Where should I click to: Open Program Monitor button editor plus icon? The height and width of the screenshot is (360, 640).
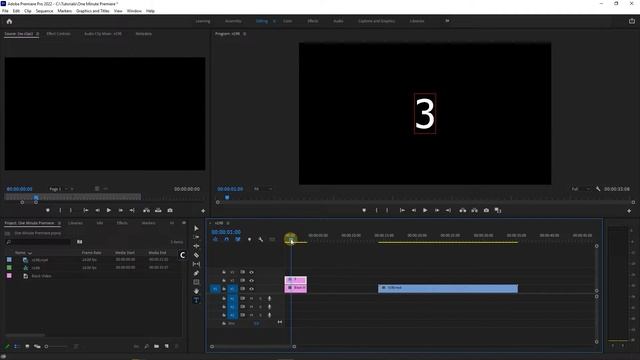click(x=629, y=211)
